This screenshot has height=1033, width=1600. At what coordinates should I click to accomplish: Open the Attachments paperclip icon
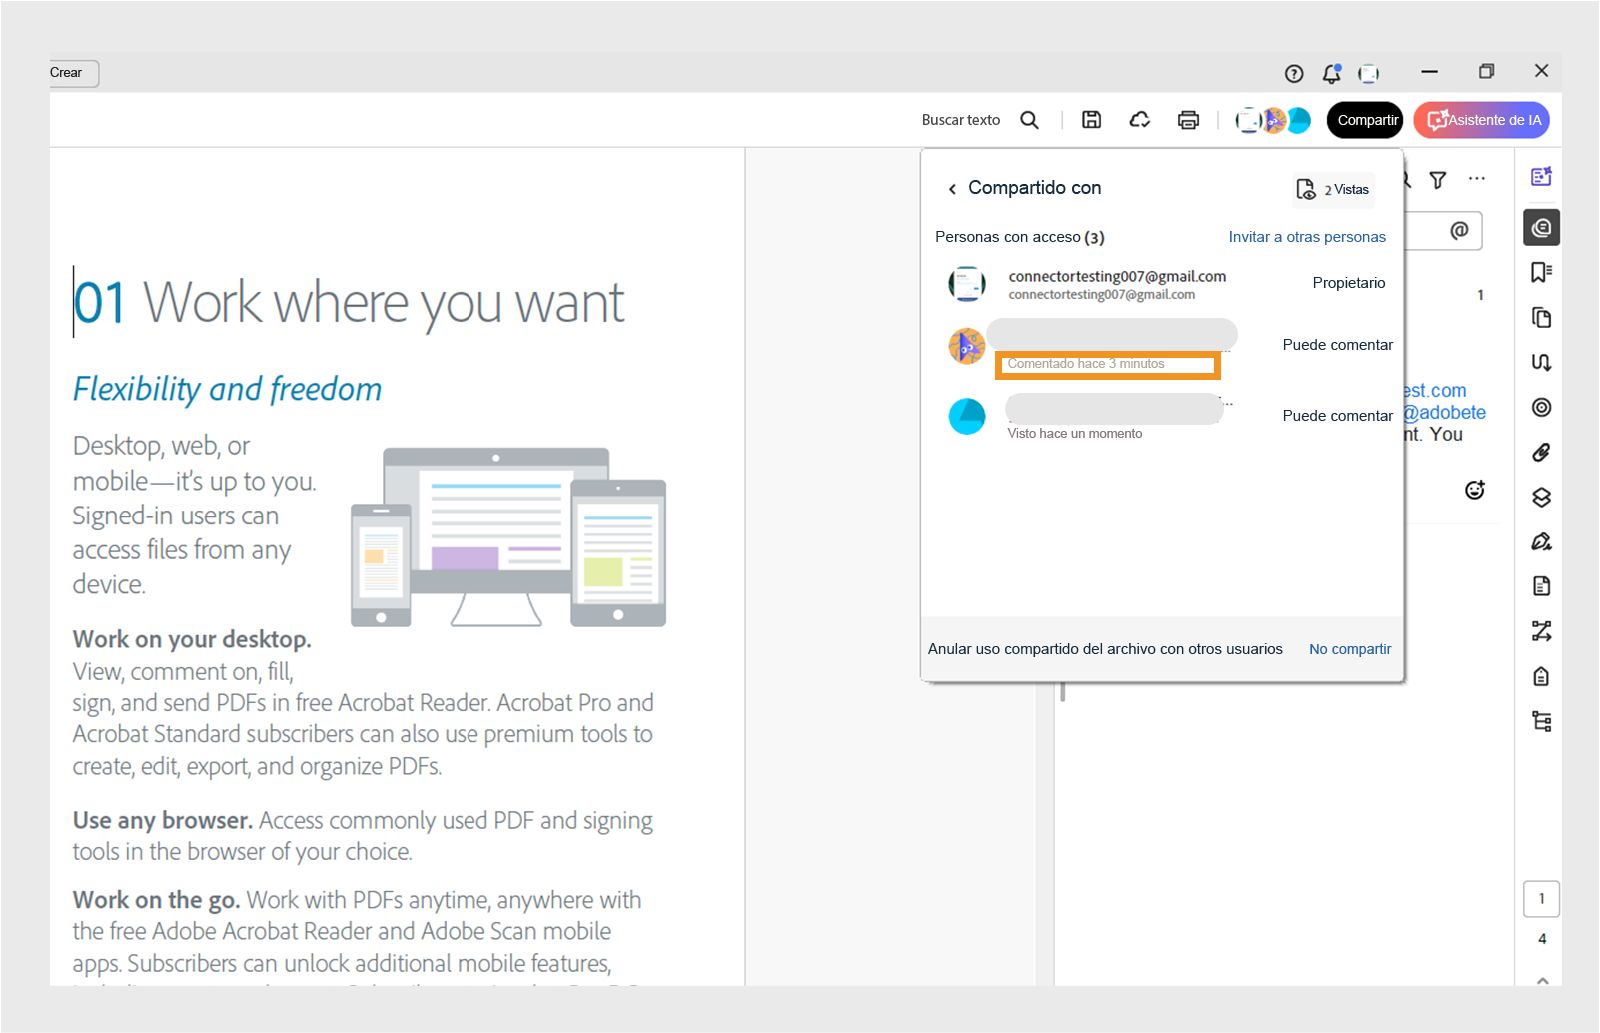point(1541,452)
